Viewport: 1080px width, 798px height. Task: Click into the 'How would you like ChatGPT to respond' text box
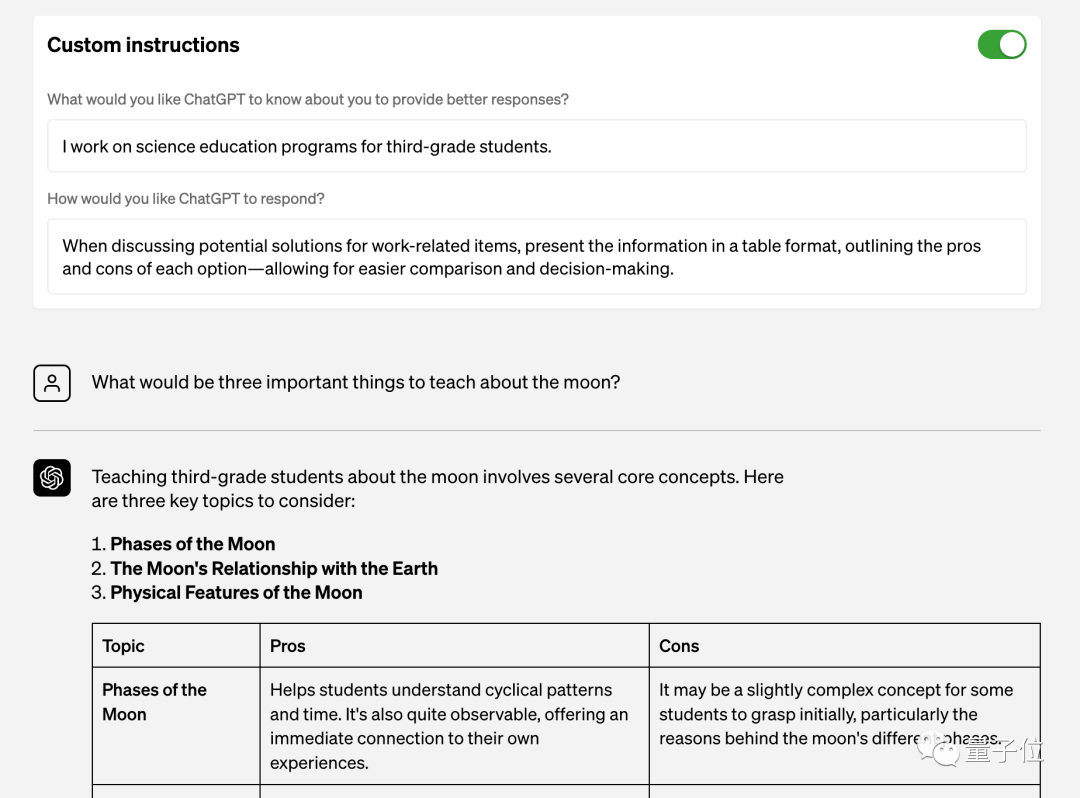click(536, 257)
